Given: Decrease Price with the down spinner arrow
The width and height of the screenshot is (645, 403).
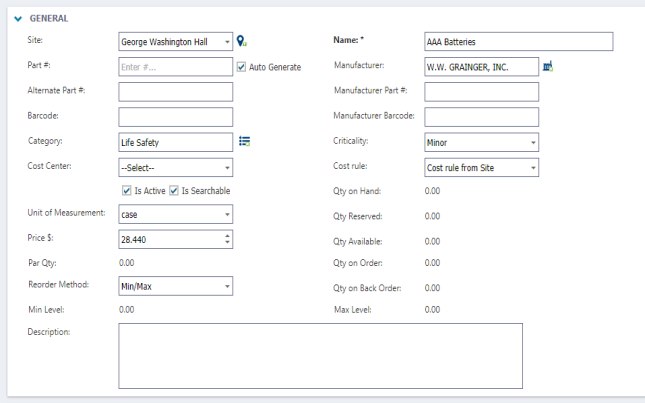Looking at the screenshot, I should (227, 243).
